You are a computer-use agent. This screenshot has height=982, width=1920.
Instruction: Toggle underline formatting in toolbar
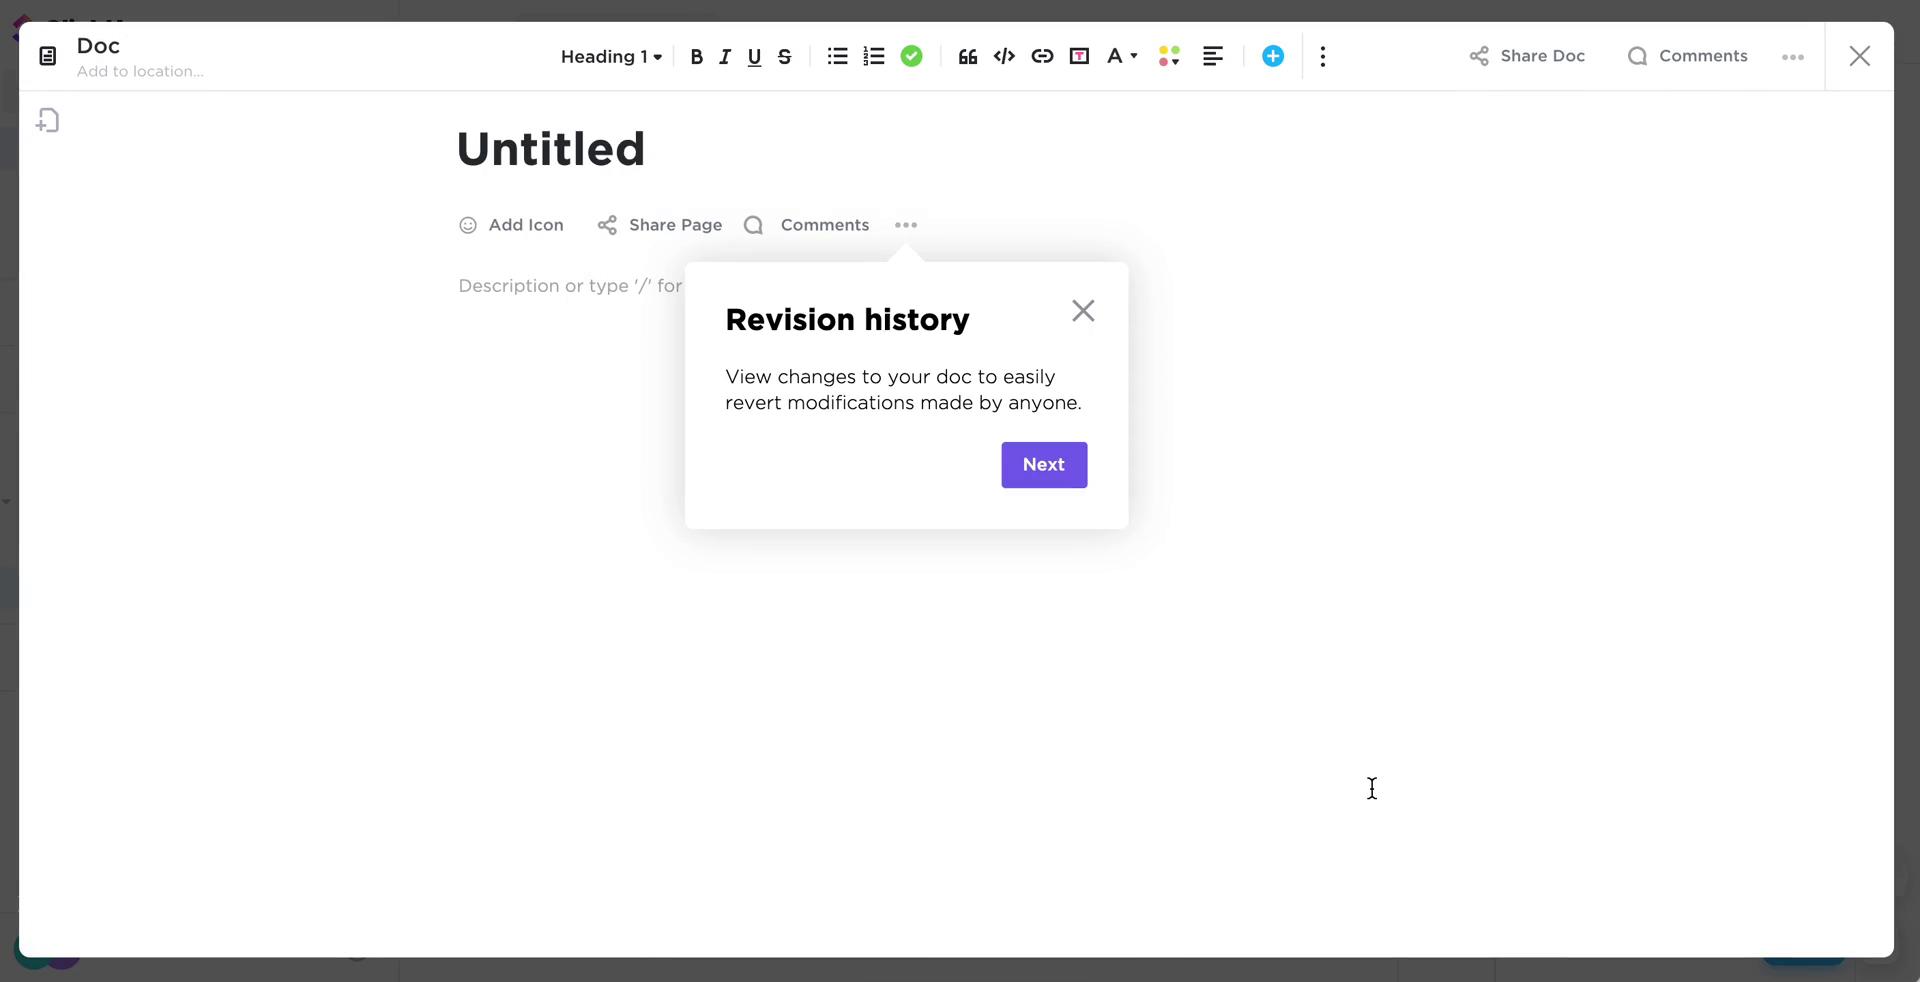[755, 57]
